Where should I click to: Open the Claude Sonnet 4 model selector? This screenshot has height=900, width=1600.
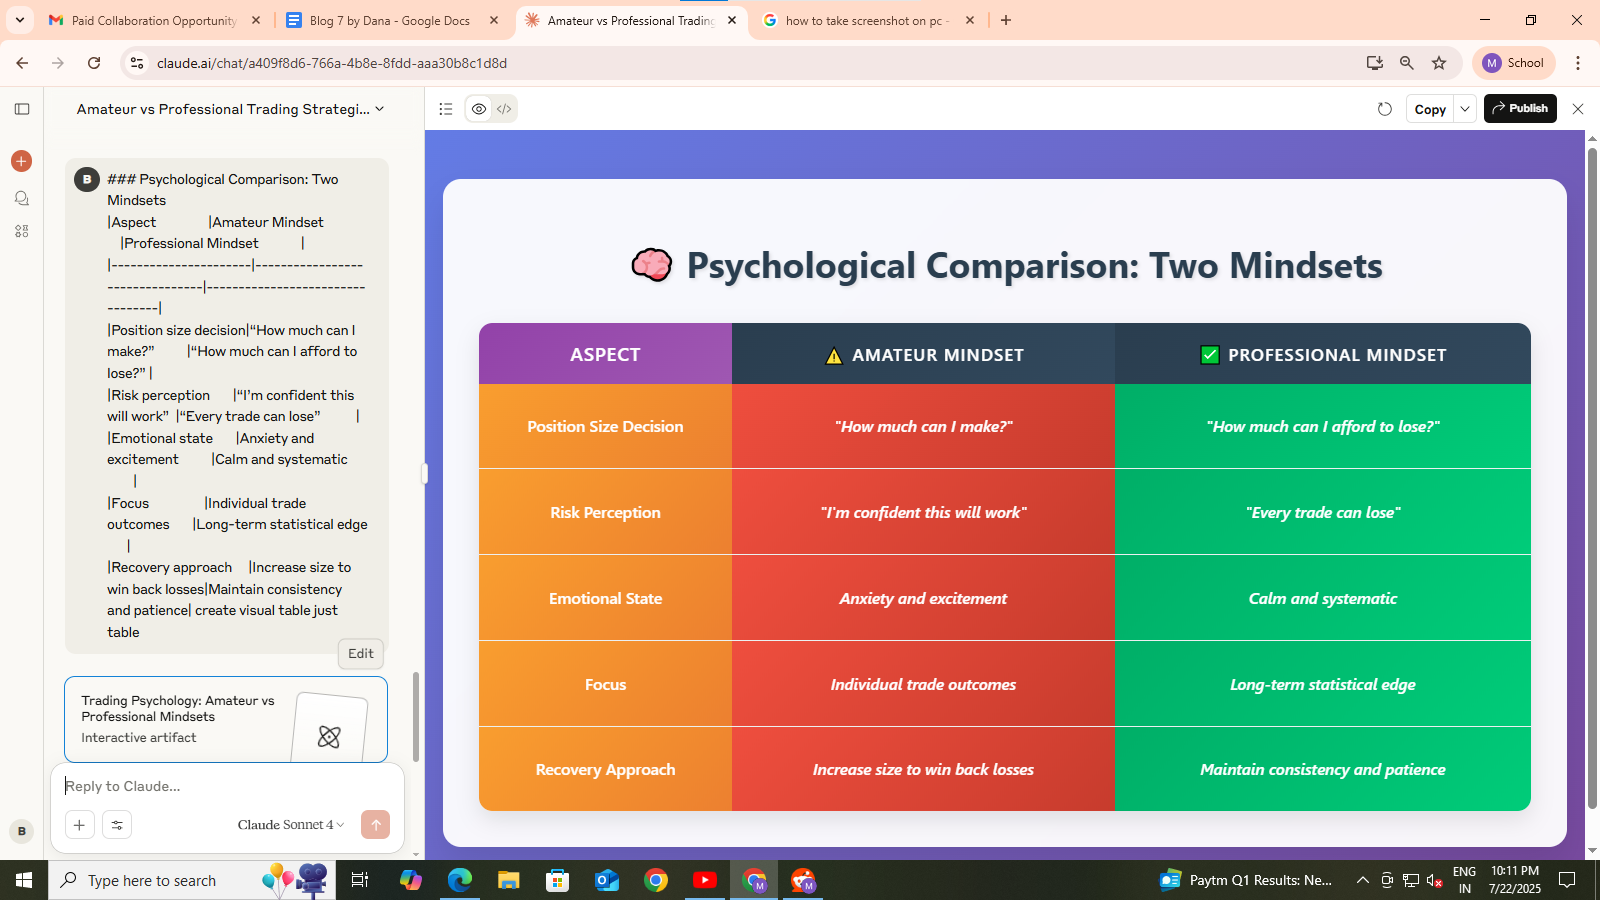pyautogui.click(x=290, y=825)
